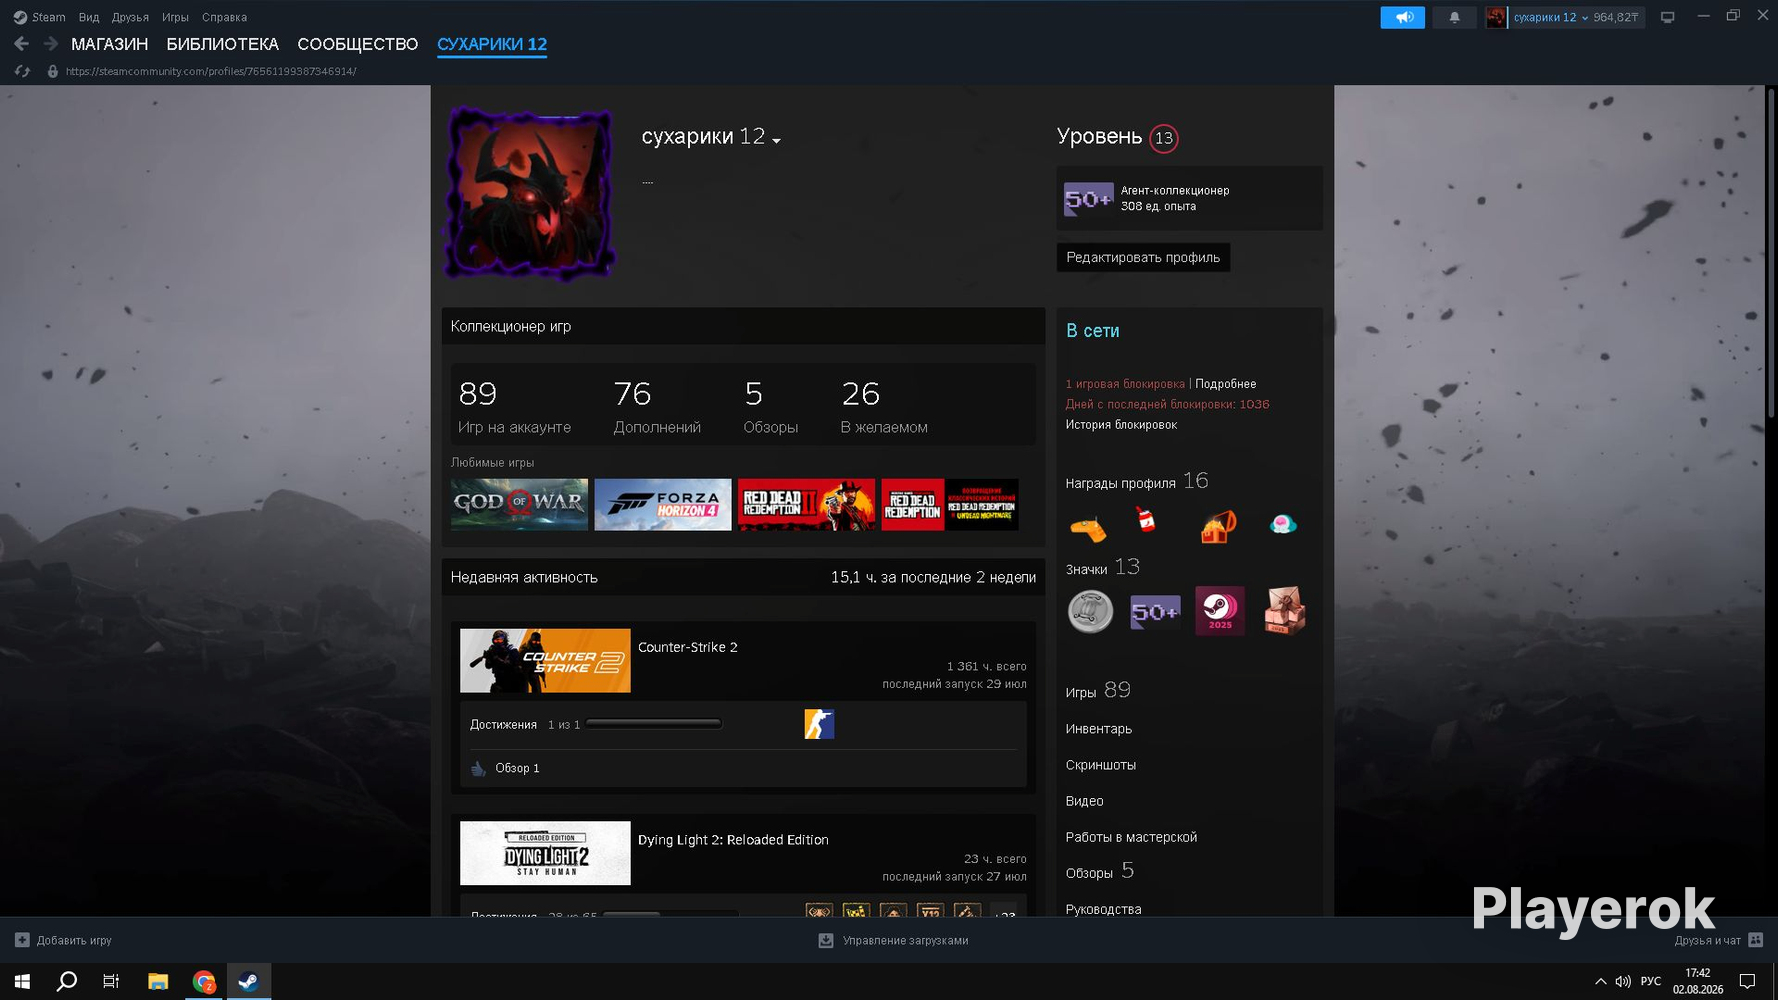Click the downloads icon beside Управление загрузками

click(826, 940)
